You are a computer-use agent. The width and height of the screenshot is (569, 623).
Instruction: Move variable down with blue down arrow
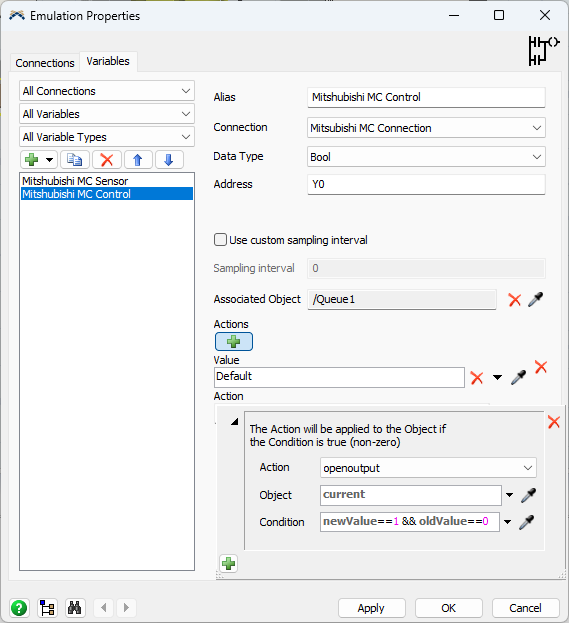pyautogui.click(x=169, y=160)
